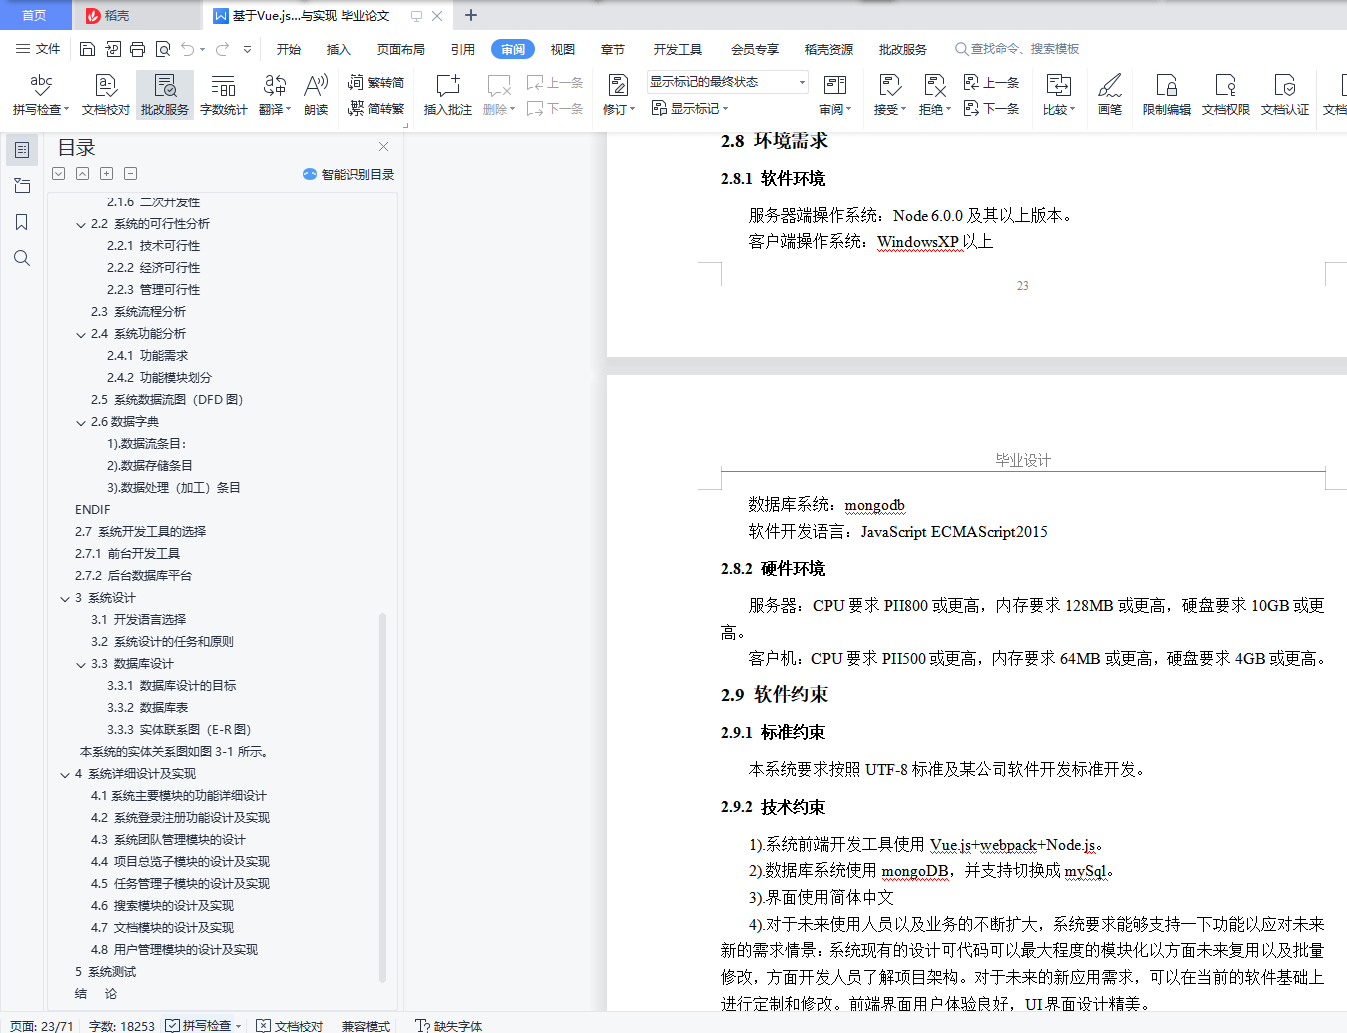Click the print icon in quick access toolbar
The image size is (1347, 1033).
[137, 49]
